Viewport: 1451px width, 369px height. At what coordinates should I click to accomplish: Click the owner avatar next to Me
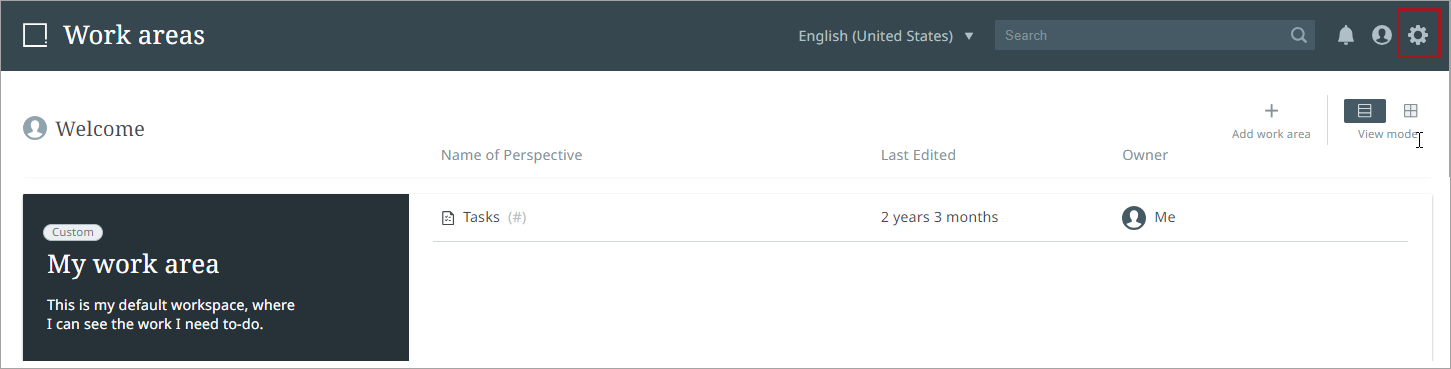coord(1133,217)
